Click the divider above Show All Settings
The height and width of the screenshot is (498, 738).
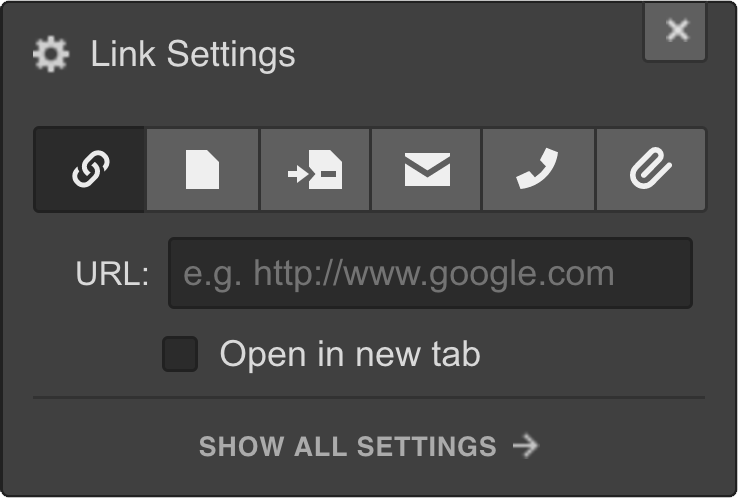[369, 398]
